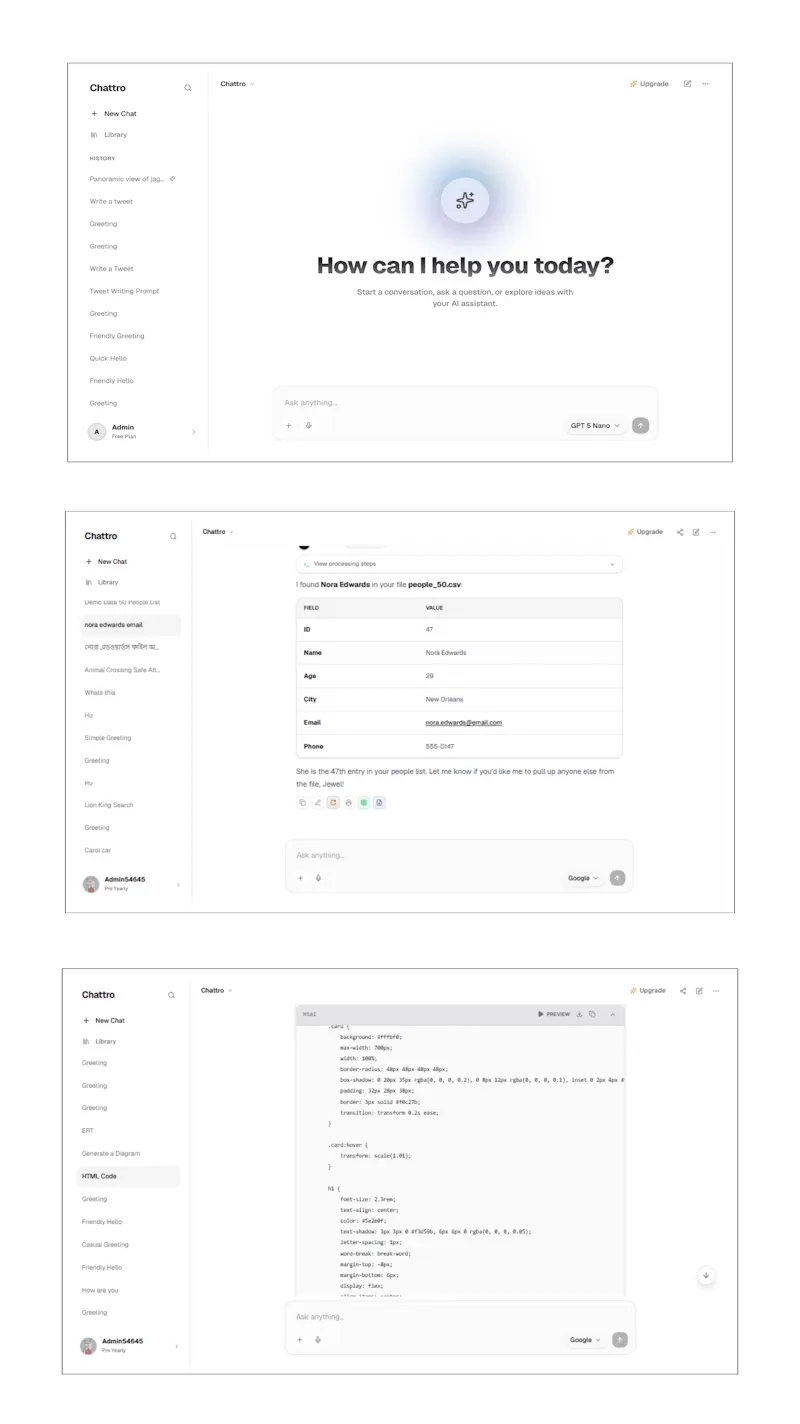Click Upgrade in the middle window header

(646, 532)
